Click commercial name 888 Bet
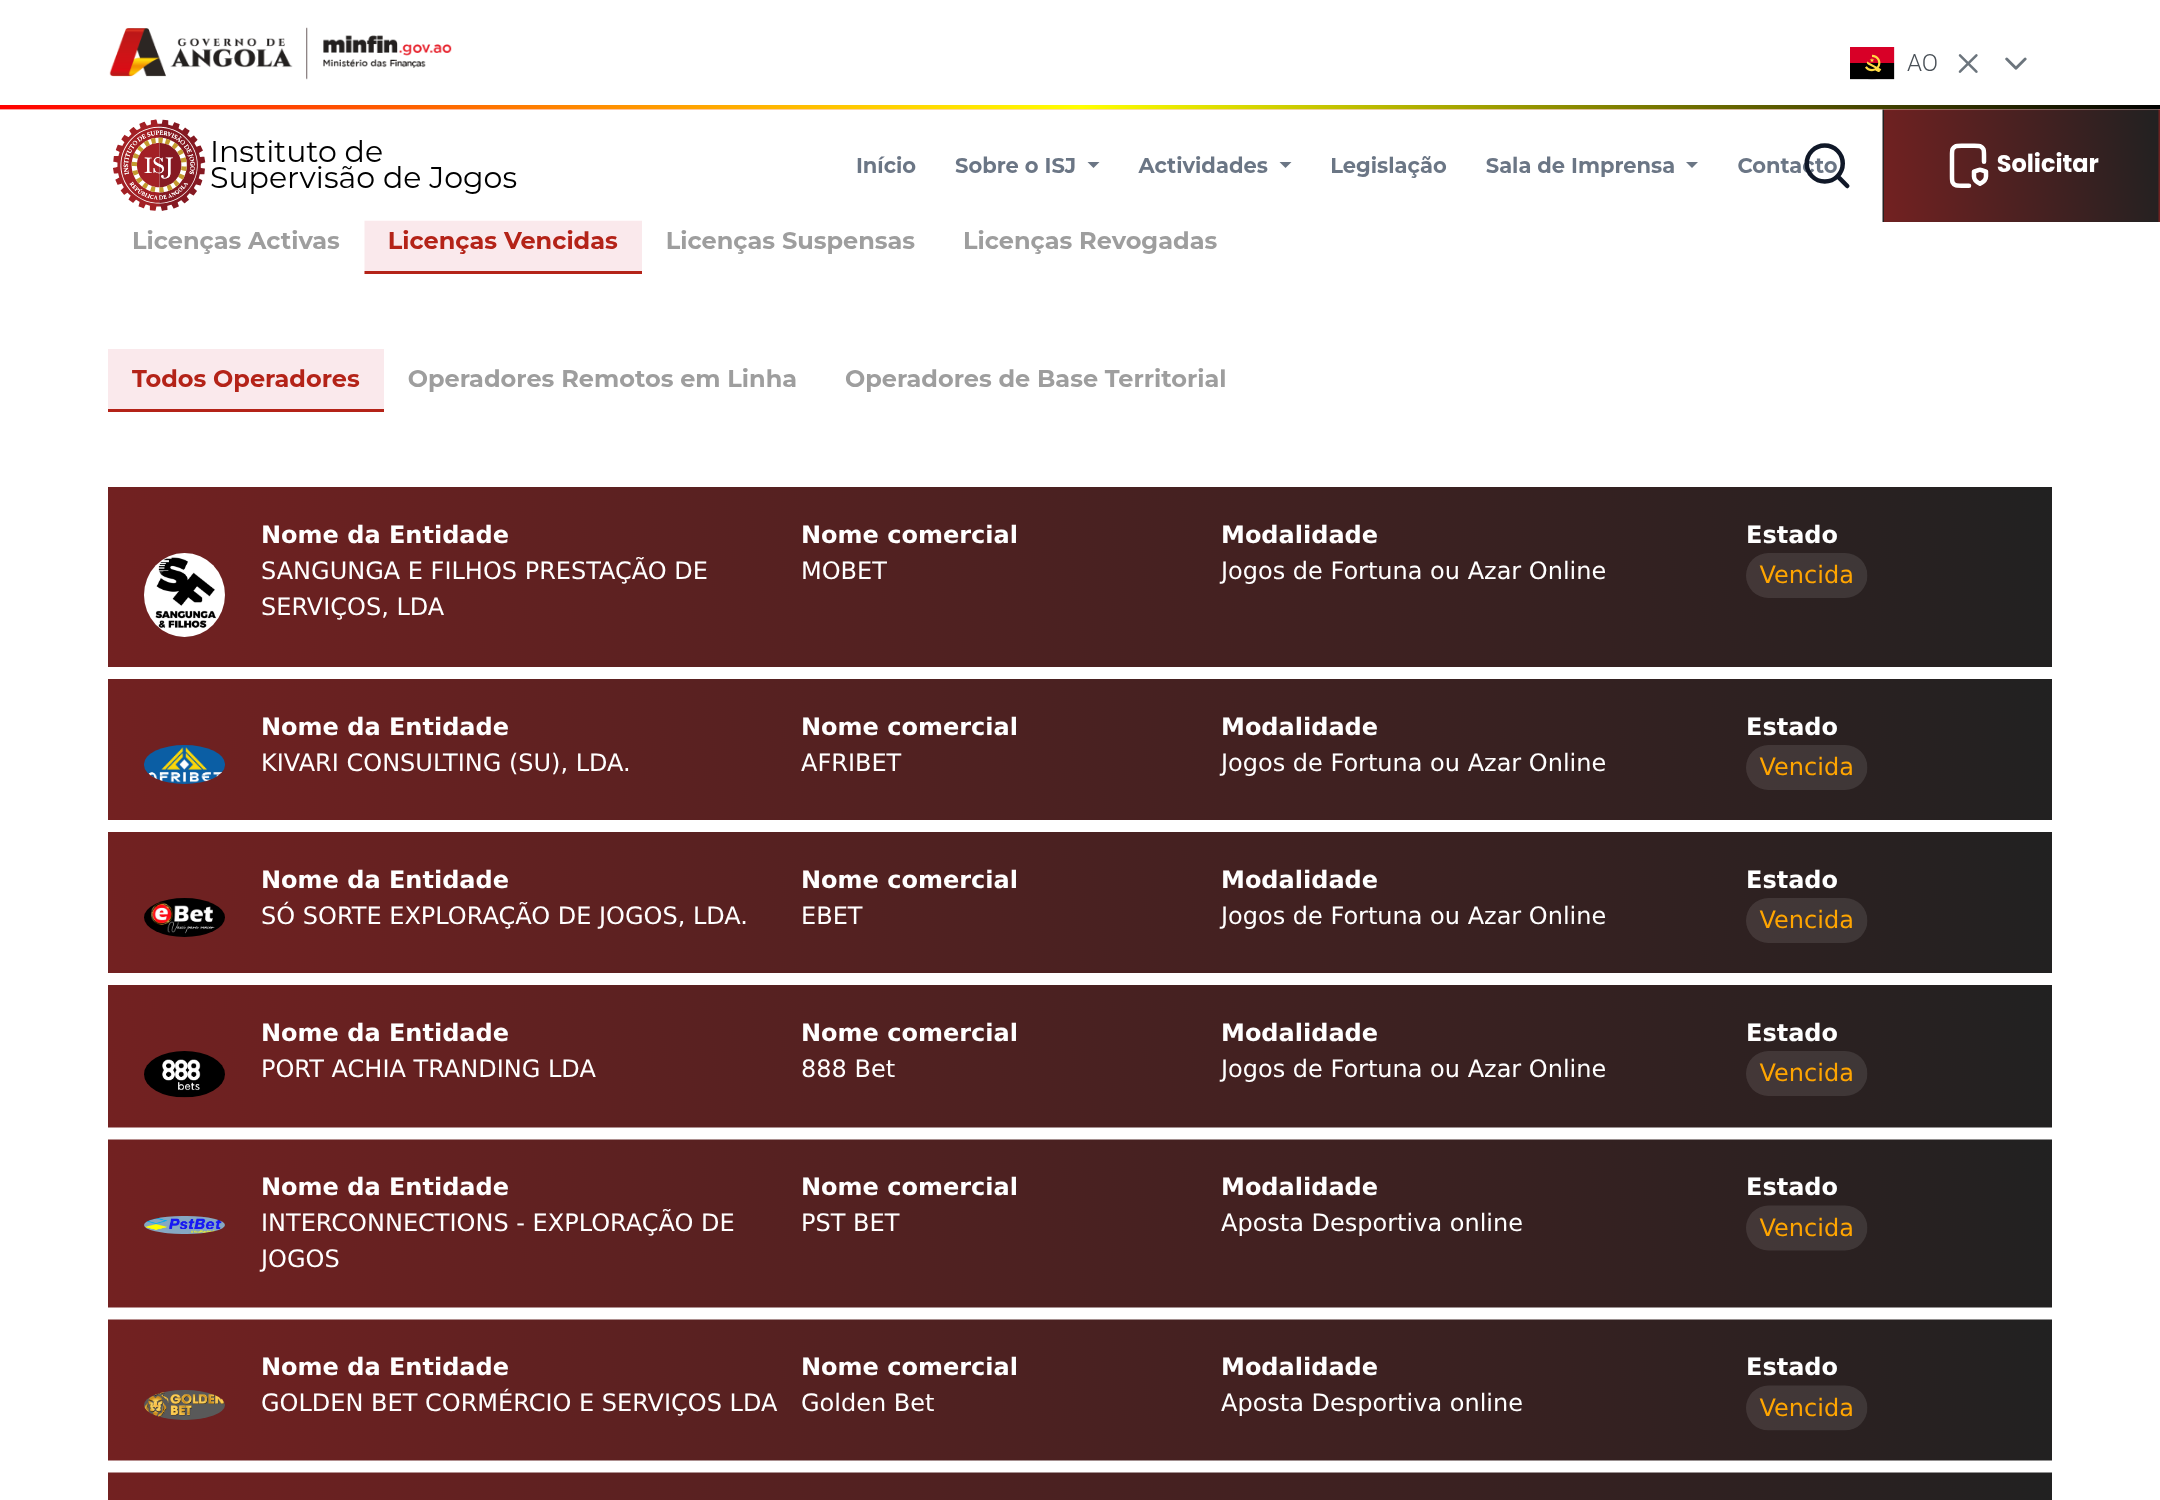Viewport: 2160px width, 1500px height. pyautogui.click(x=848, y=1069)
